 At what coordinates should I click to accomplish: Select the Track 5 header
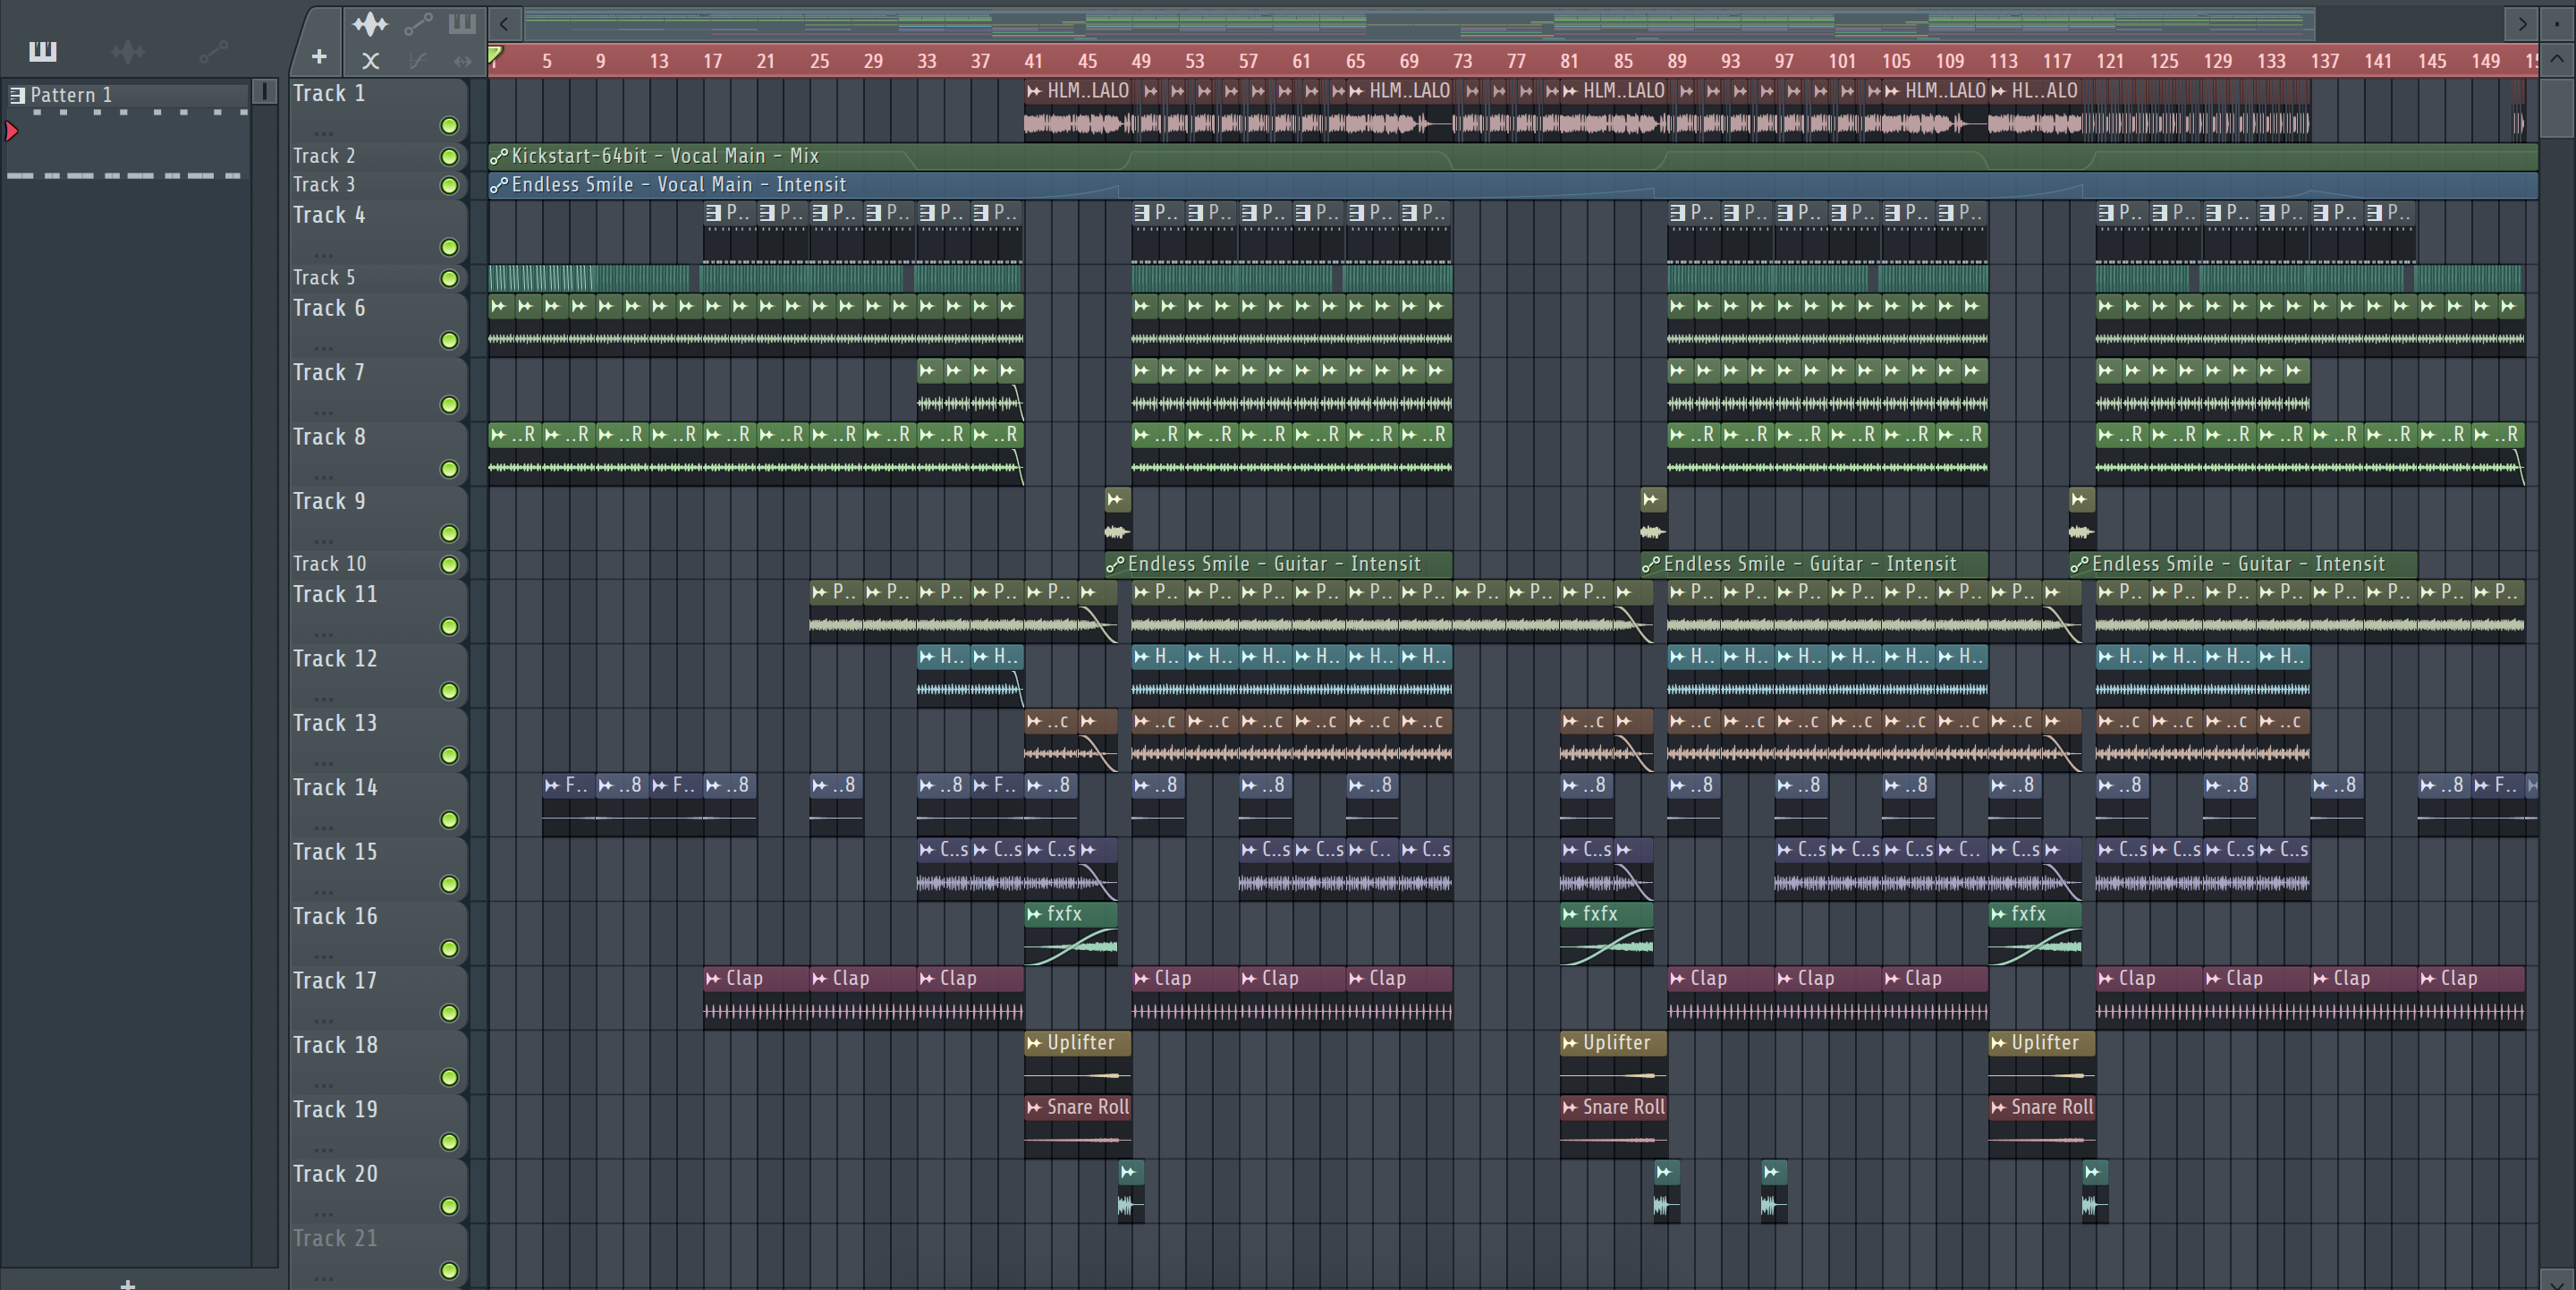coord(378,278)
